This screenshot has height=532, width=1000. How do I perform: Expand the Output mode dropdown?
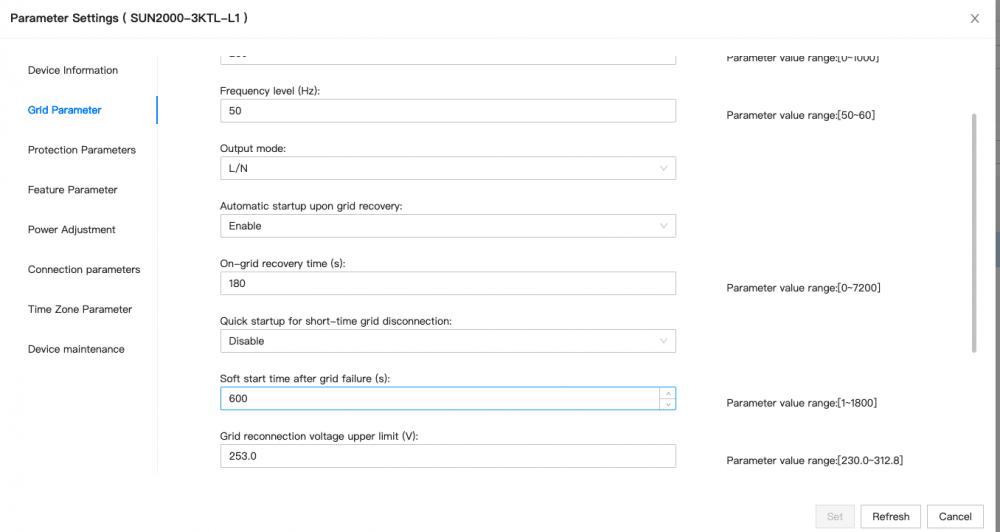(448, 168)
